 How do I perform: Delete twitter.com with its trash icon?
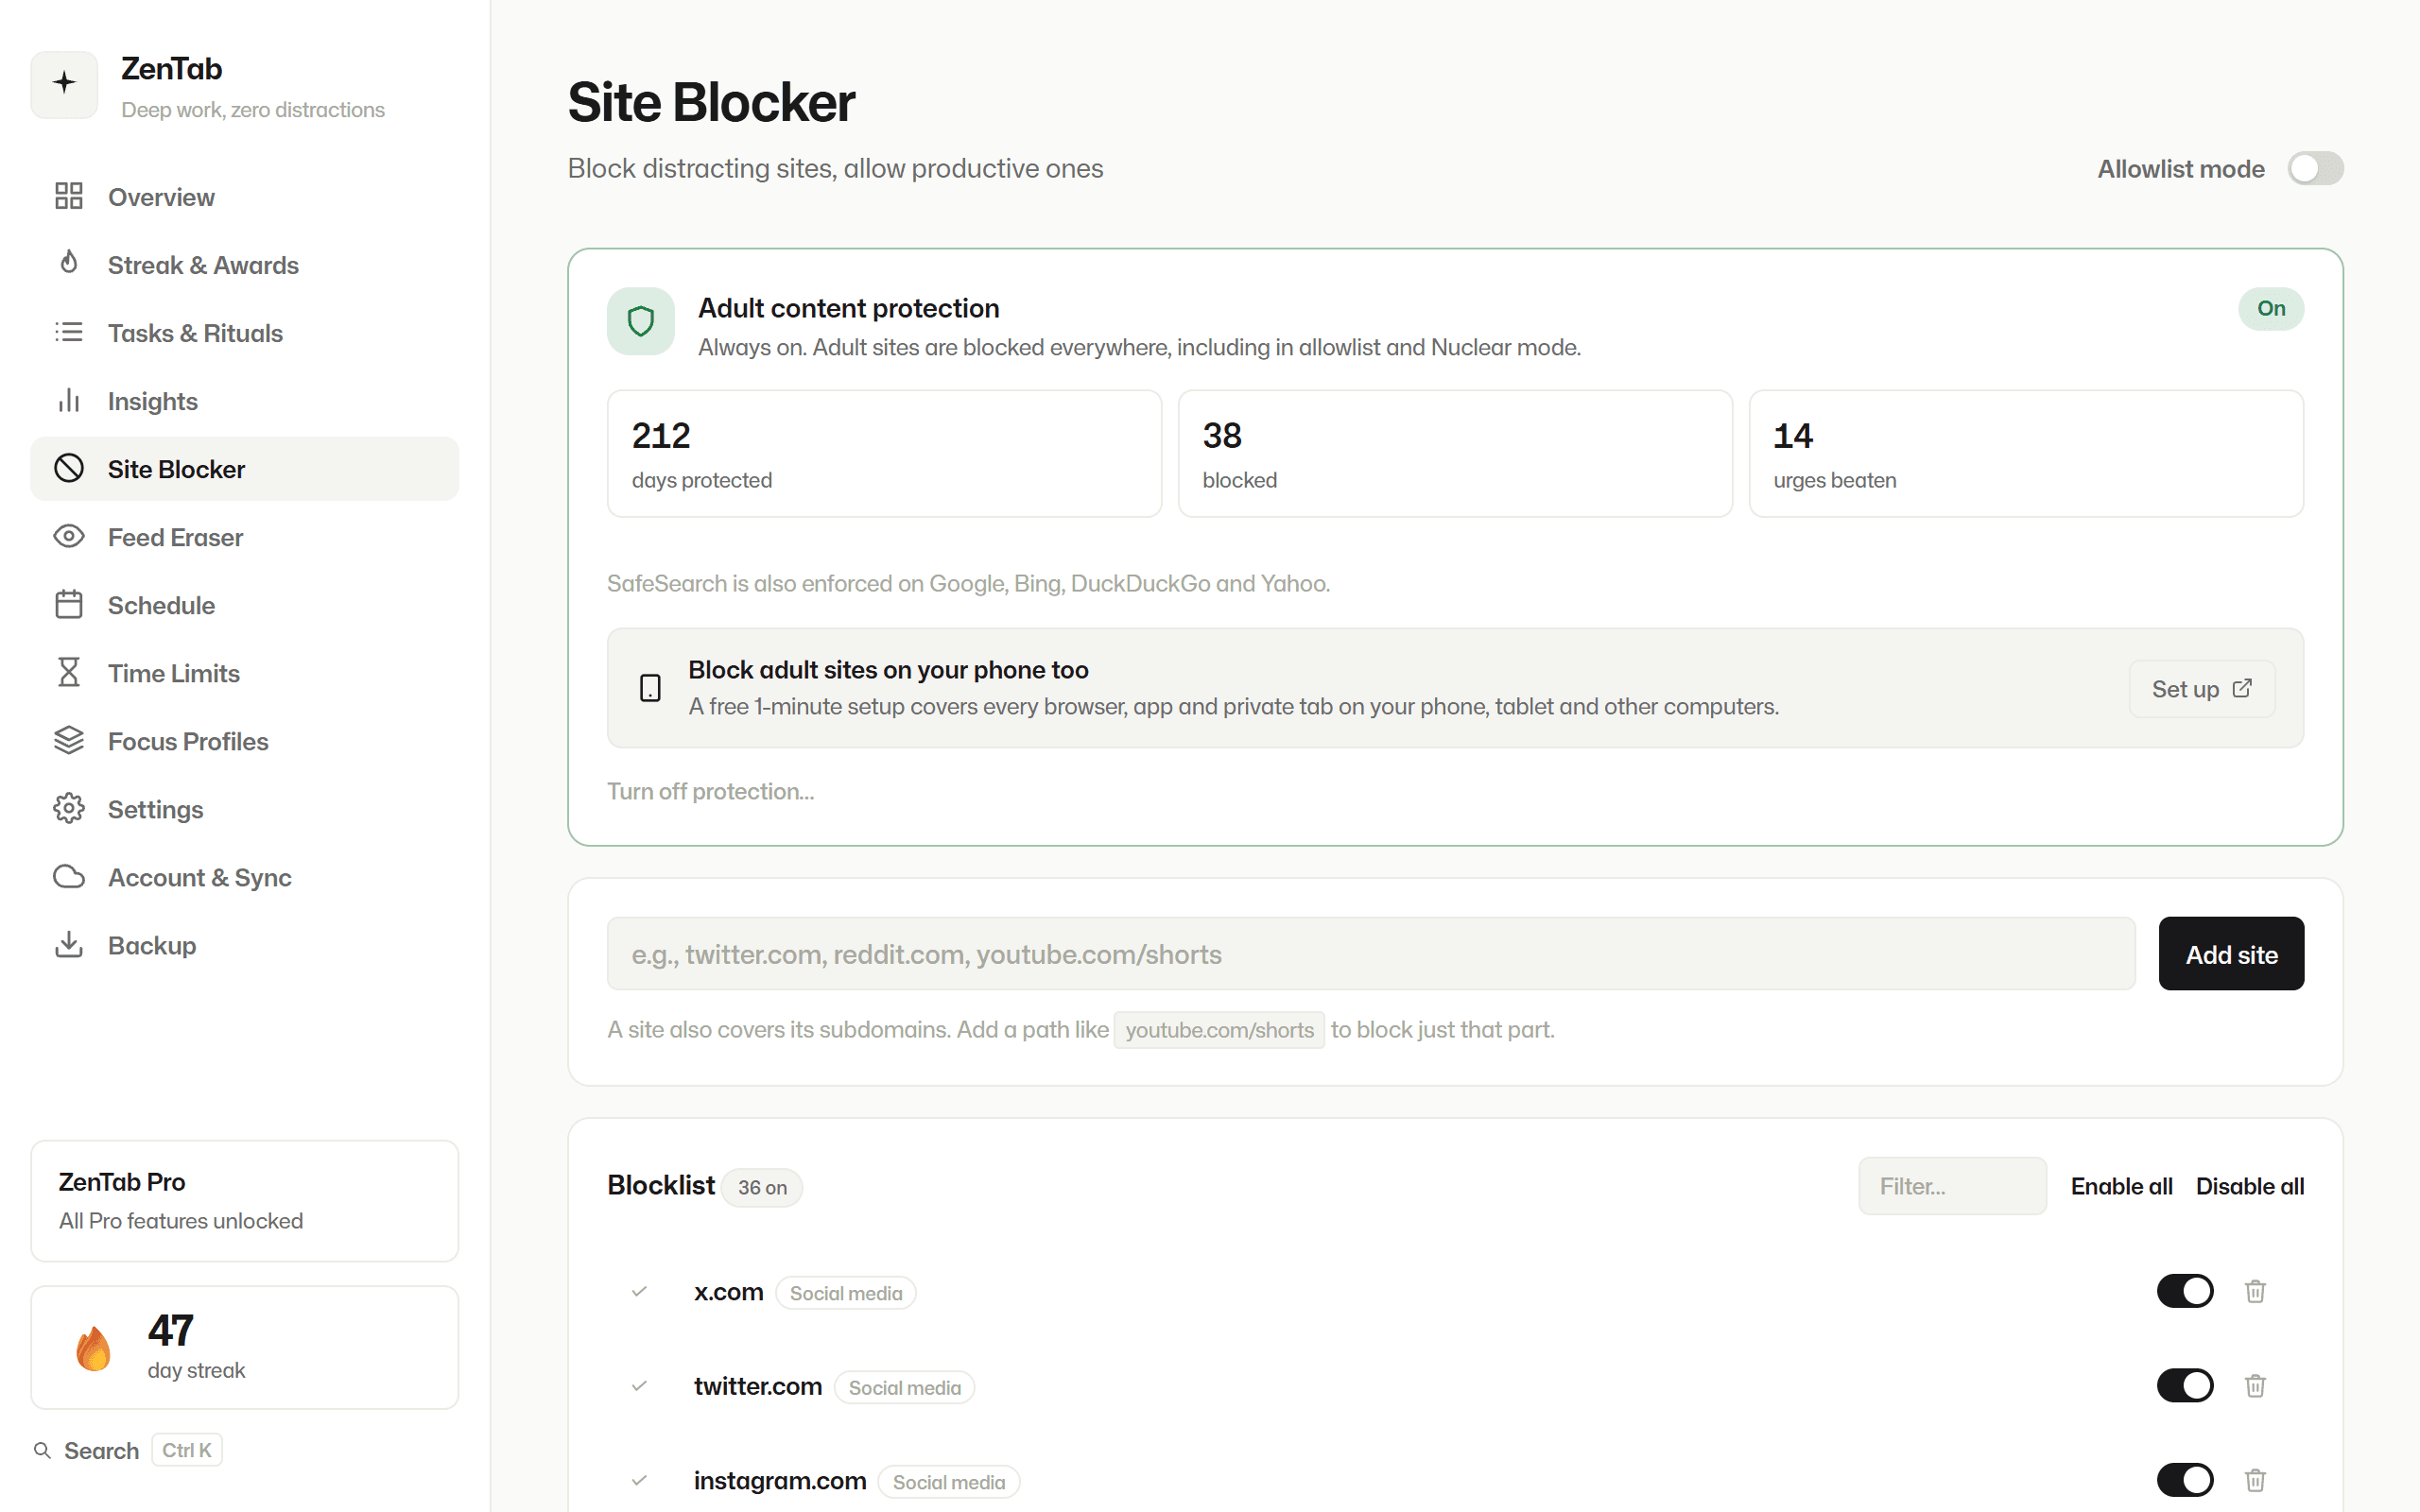click(x=2255, y=1386)
